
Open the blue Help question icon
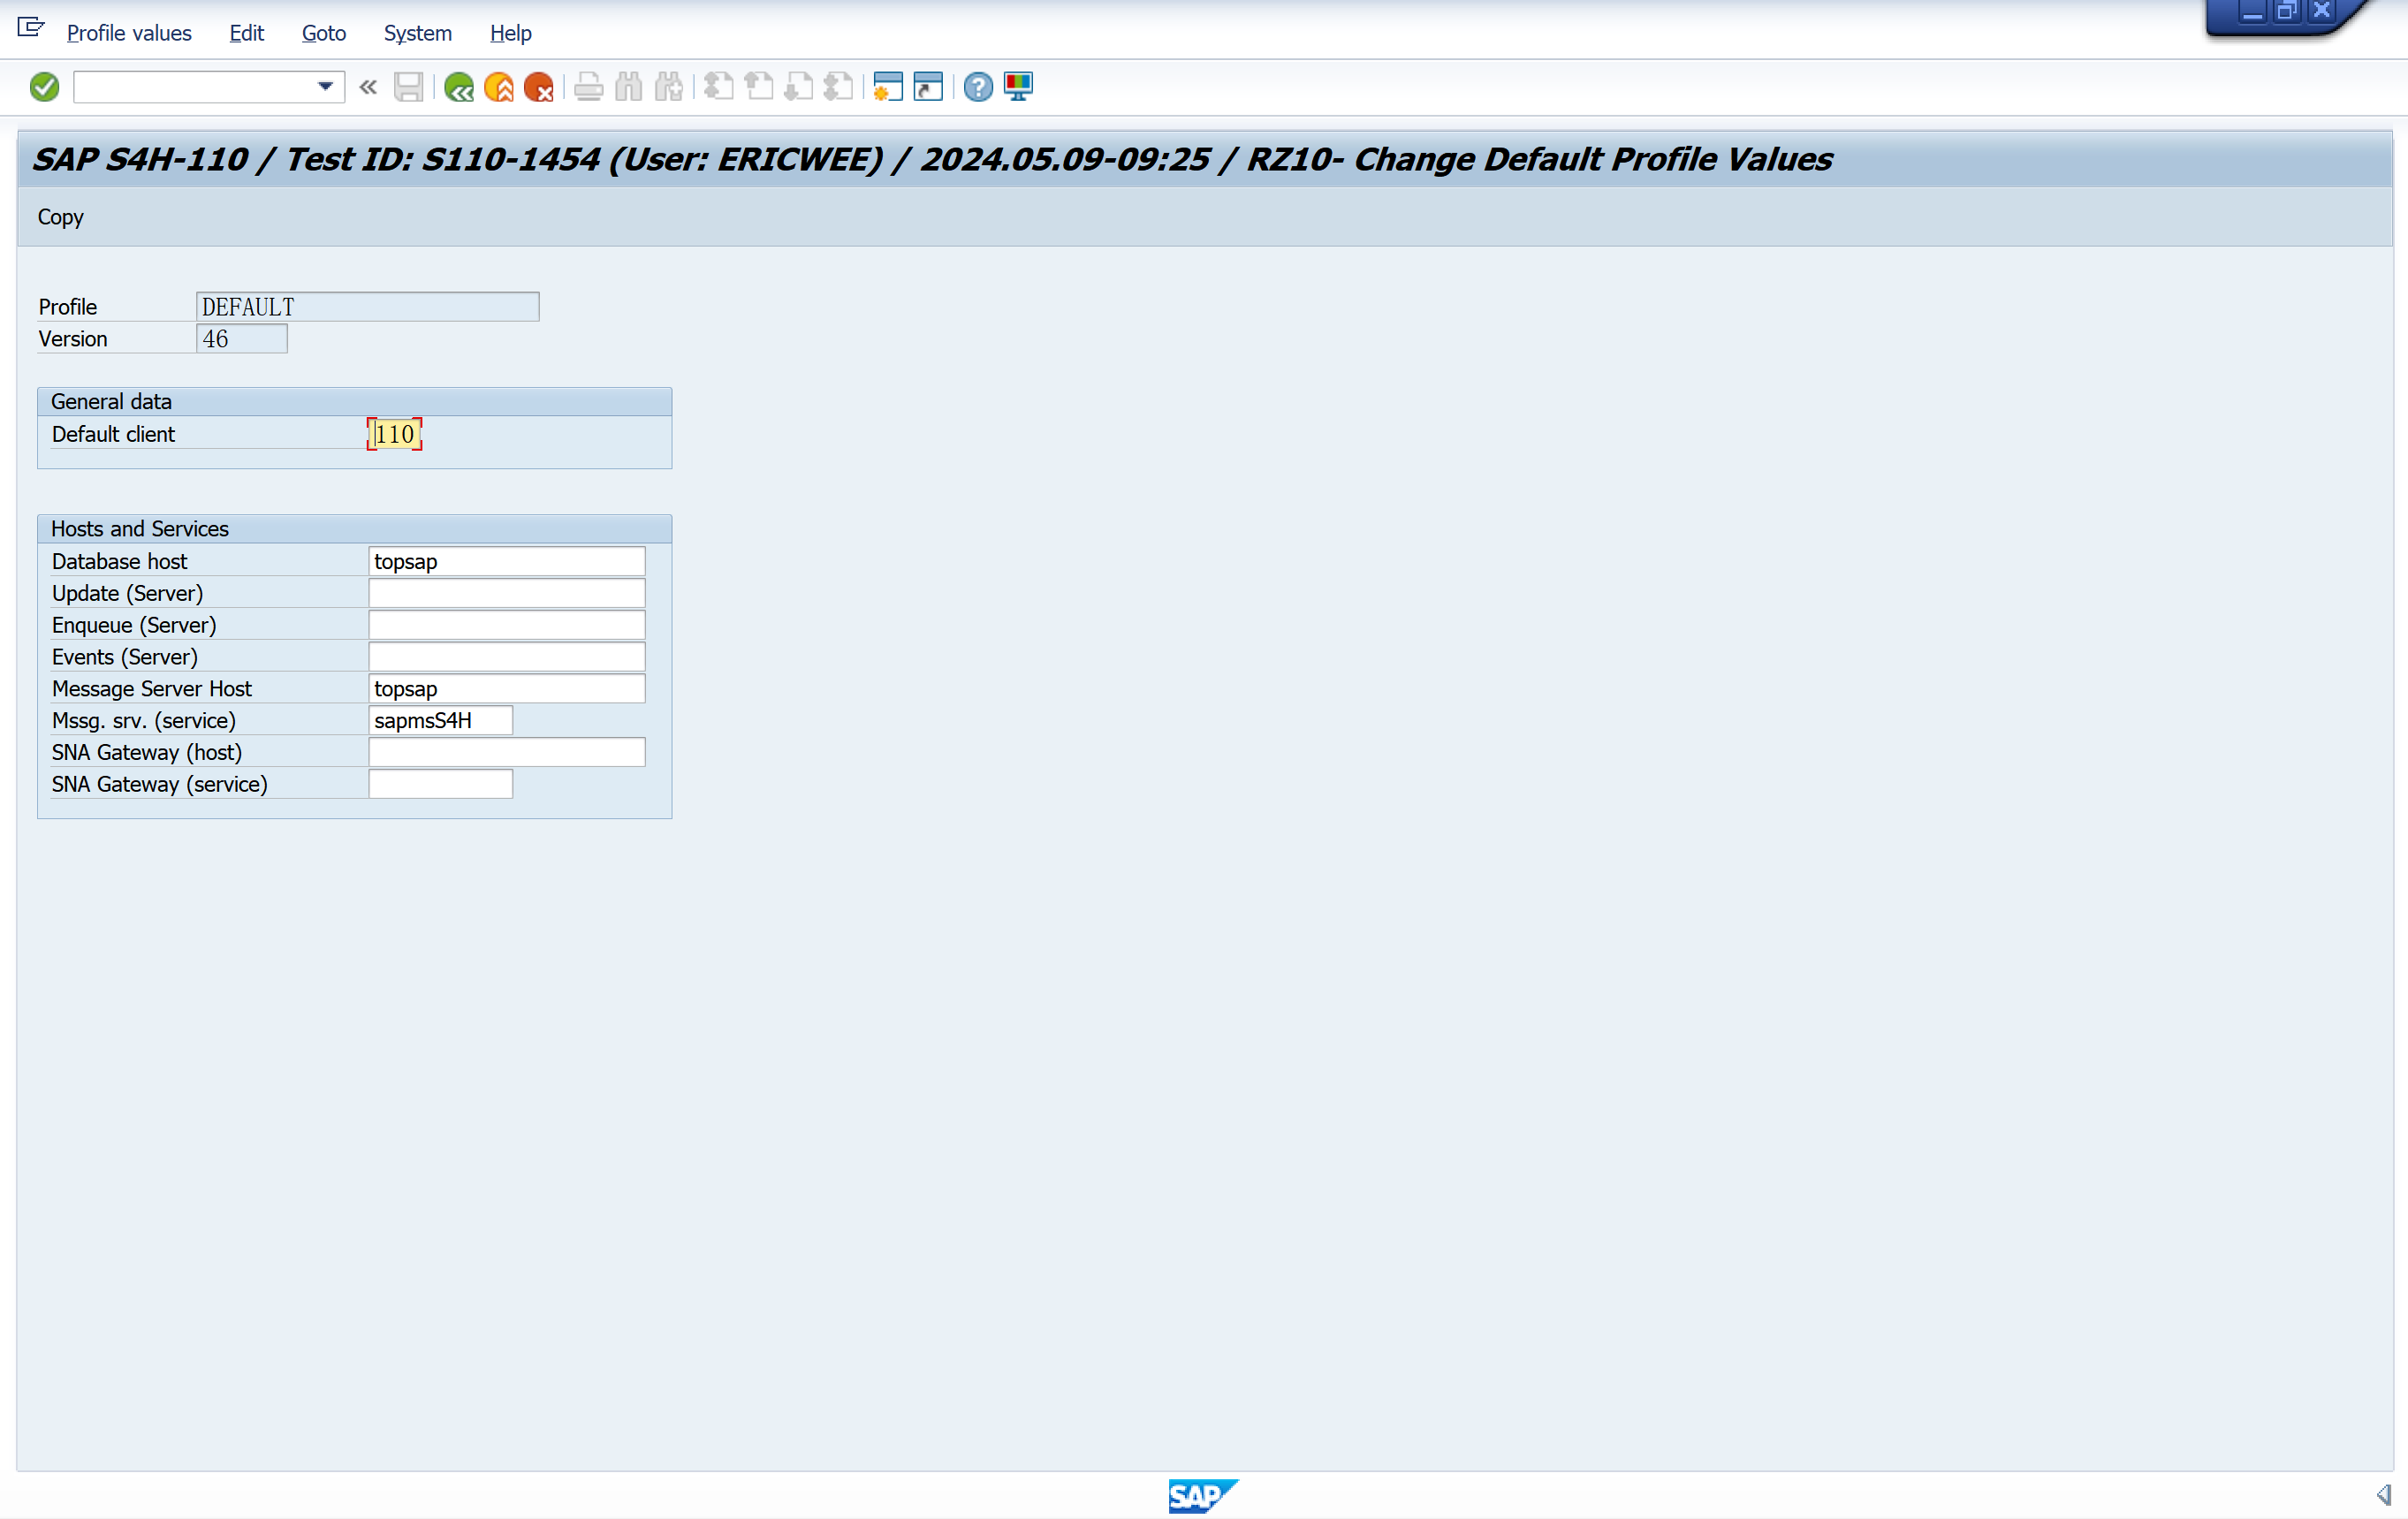point(978,87)
